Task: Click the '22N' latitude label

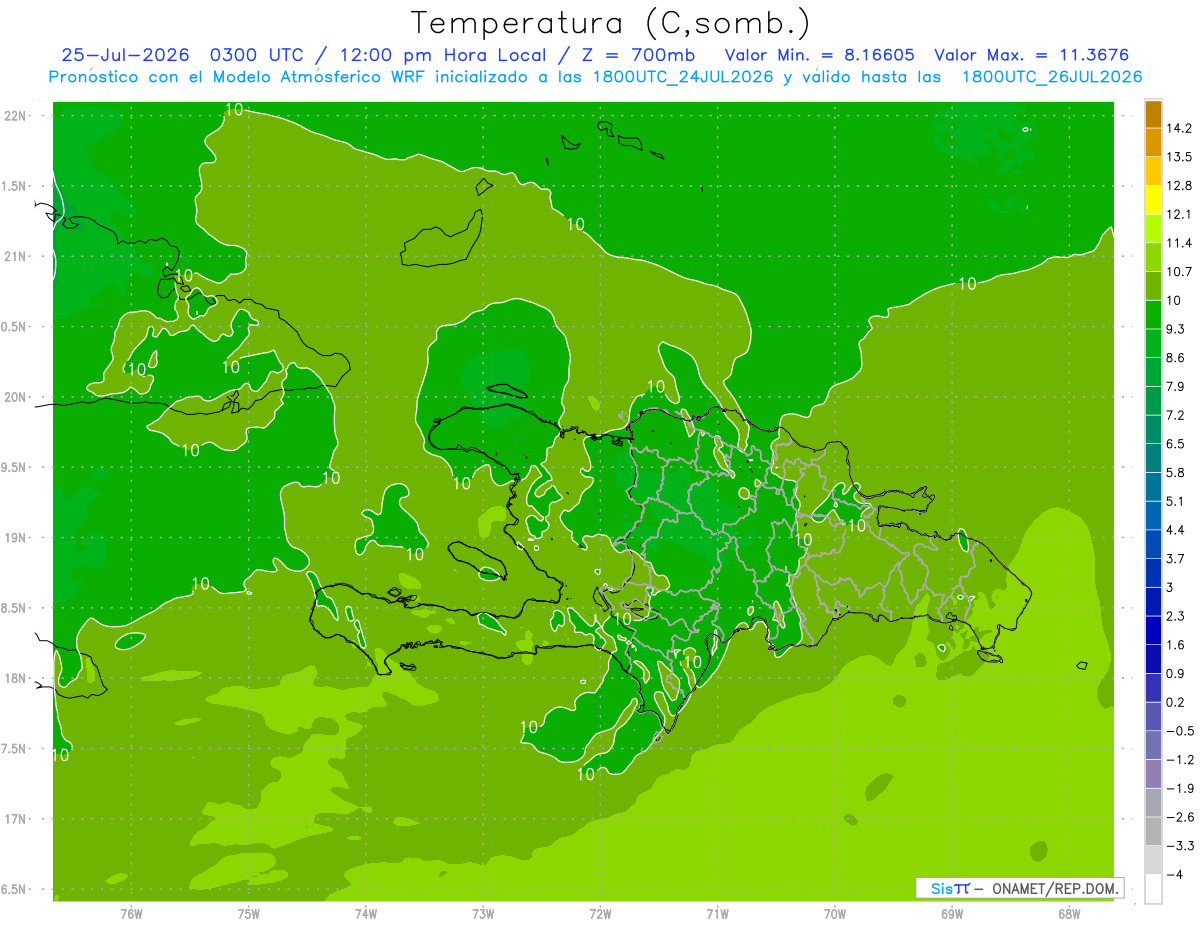Action: pos(15,116)
